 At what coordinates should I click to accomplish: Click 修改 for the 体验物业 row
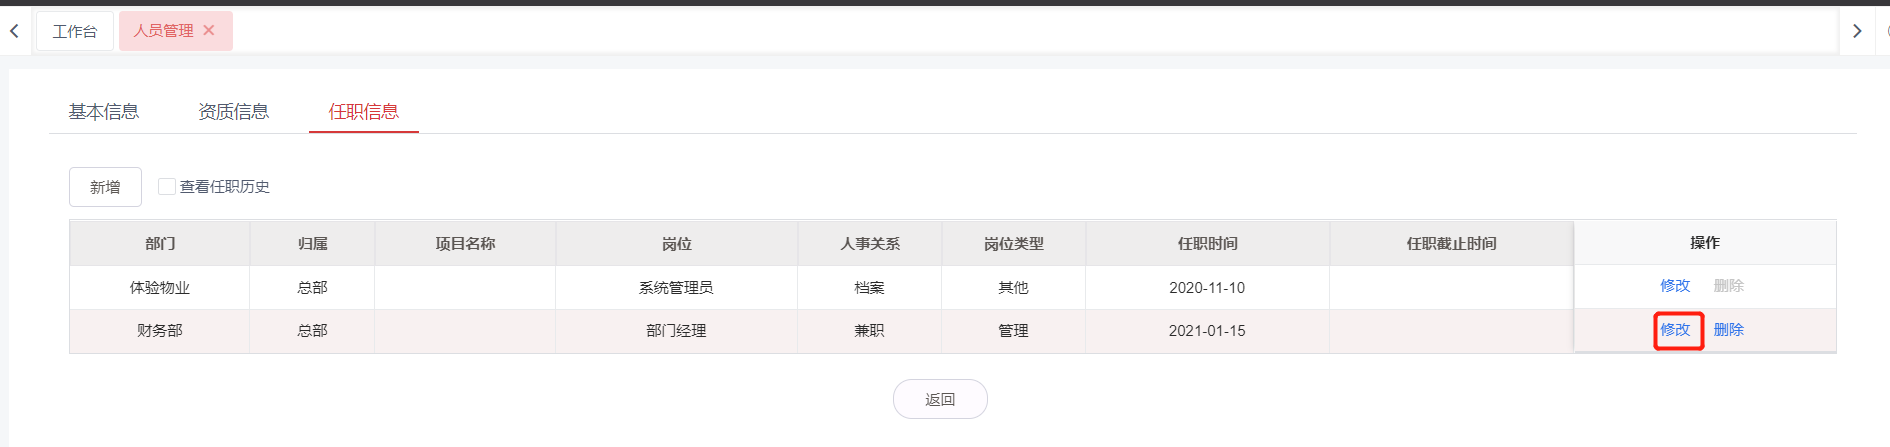click(x=1675, y=286)
